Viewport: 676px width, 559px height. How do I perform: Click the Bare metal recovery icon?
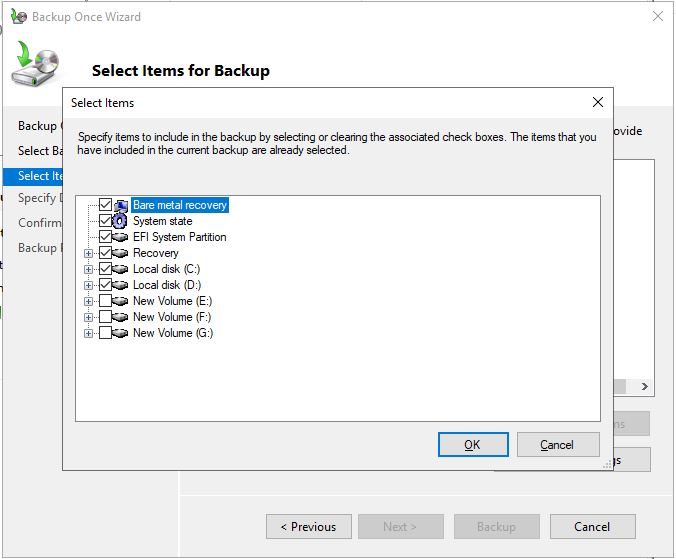pos(121,205)
